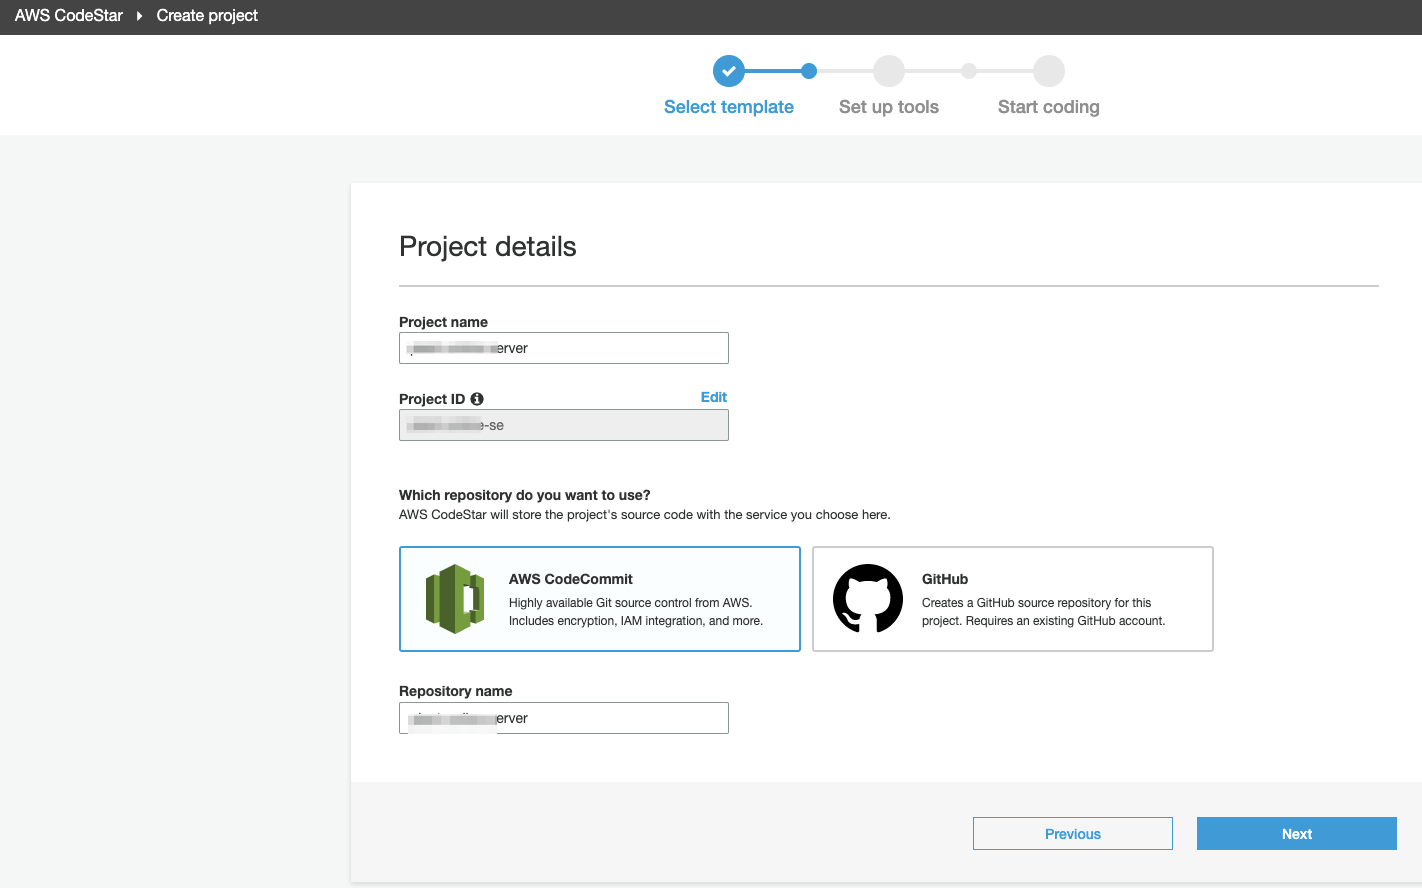Go to the Select template step label
The height and width of the screenshot is (888, 1422).
pyautogui.click(x=729, y=107)
